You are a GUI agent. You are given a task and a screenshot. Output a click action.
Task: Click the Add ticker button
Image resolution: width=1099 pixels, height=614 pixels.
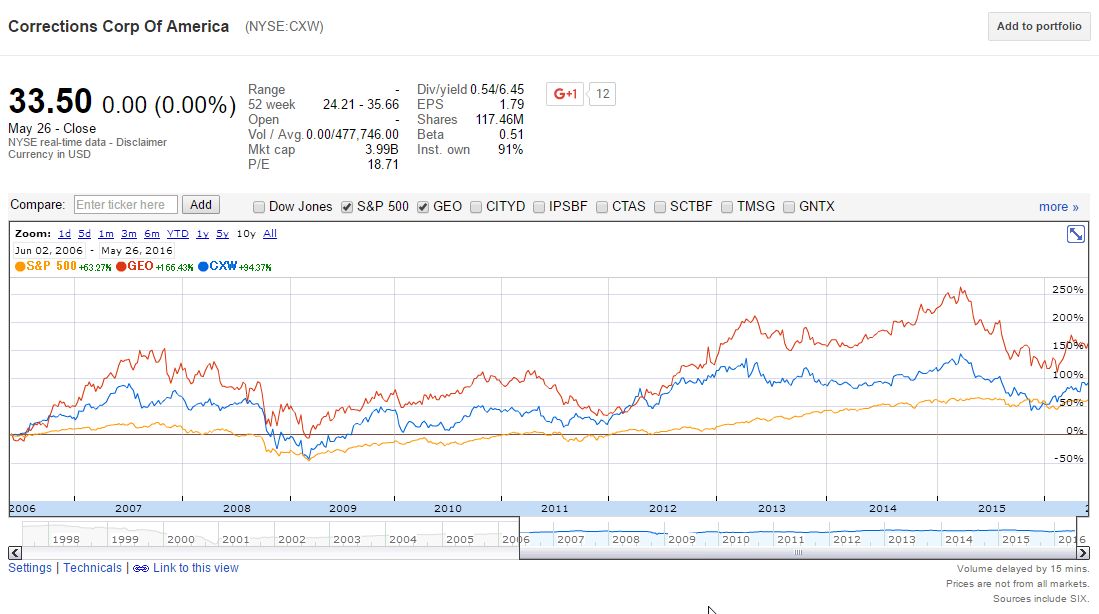tap(200, 205)
